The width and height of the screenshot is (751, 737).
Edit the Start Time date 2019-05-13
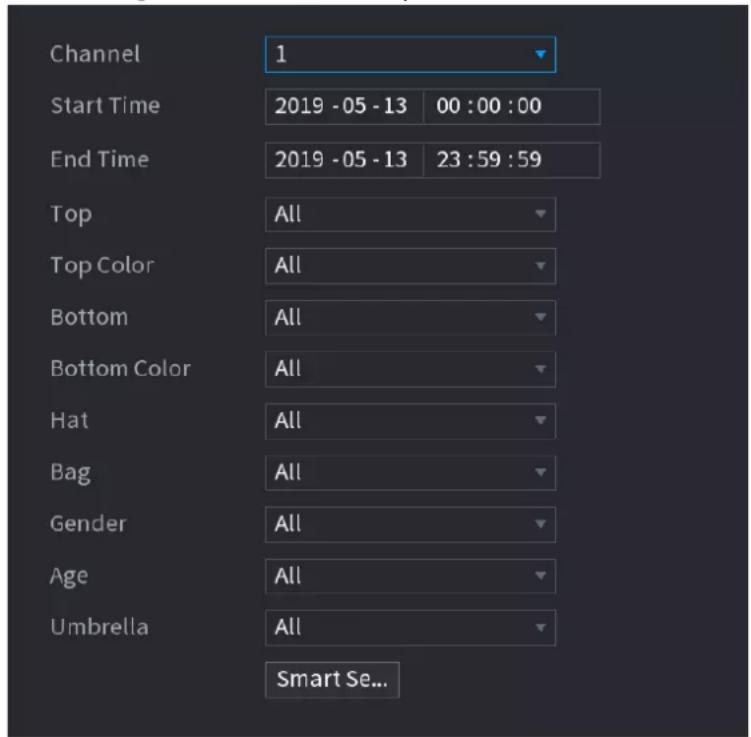[344, 106]
